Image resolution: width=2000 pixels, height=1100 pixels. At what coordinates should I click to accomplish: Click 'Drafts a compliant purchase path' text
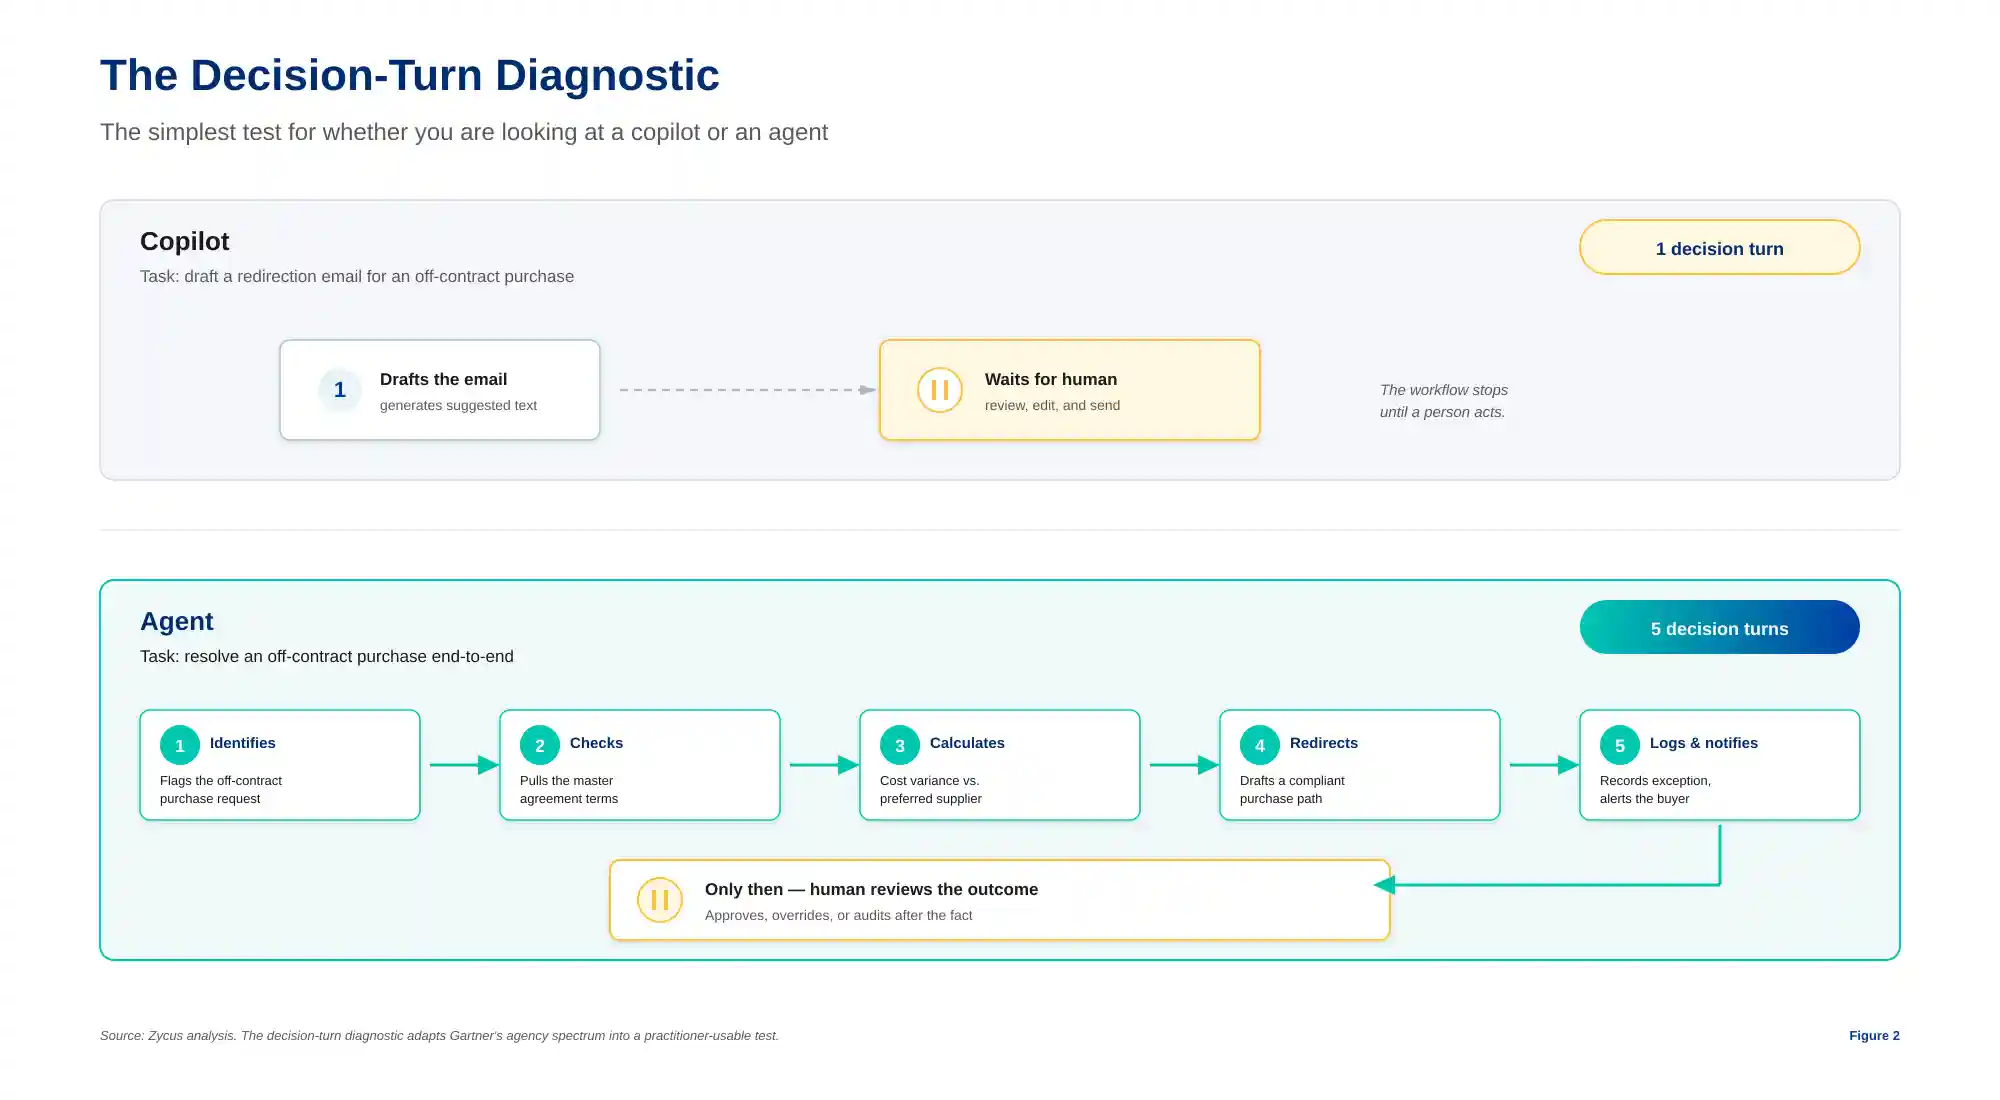point(1292,789)
